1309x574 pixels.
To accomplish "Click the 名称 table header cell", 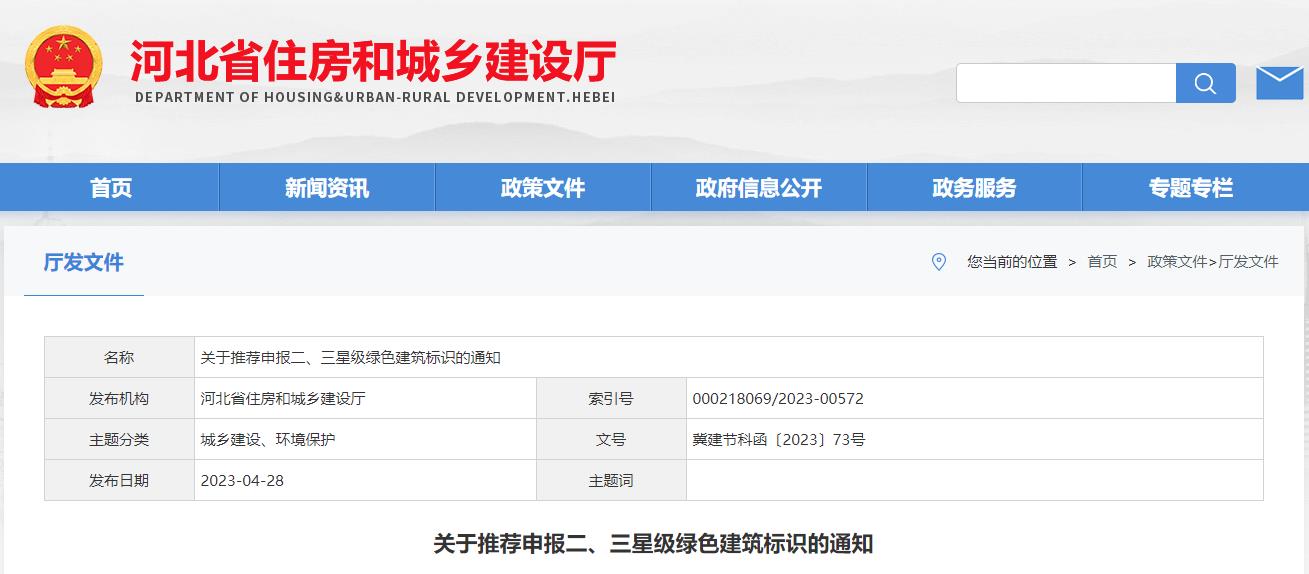I will point(119,357).
